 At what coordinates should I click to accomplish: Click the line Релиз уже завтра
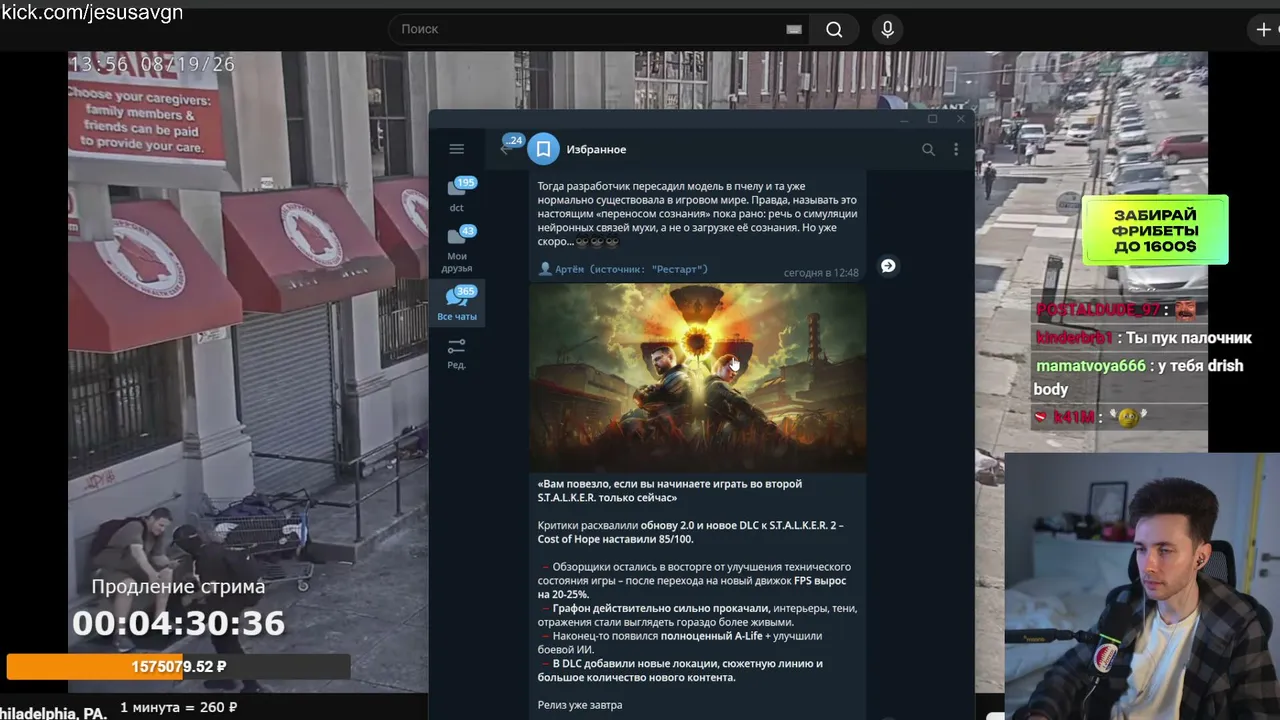580,705
